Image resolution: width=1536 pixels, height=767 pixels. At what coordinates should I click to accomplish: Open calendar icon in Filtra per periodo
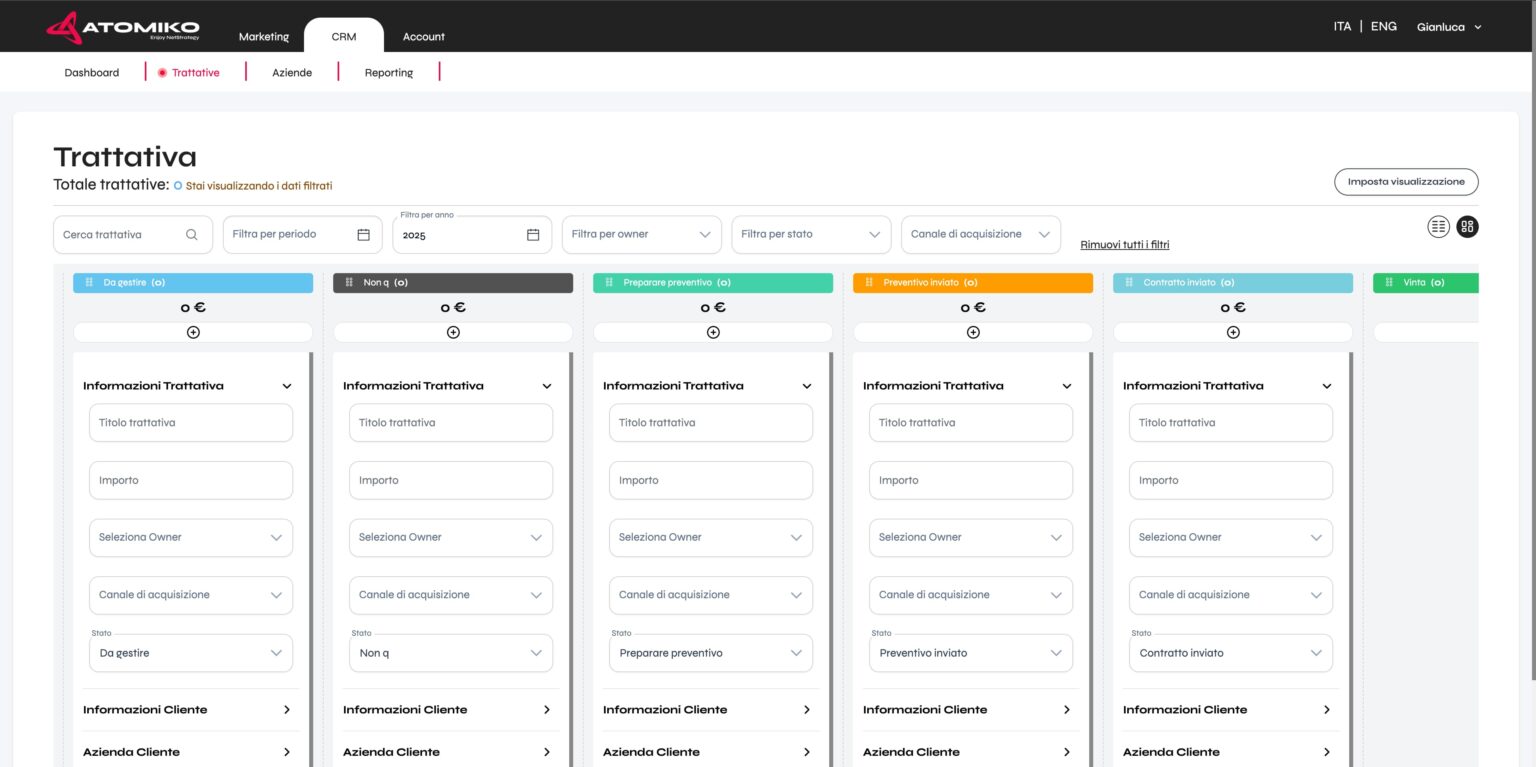363,235
